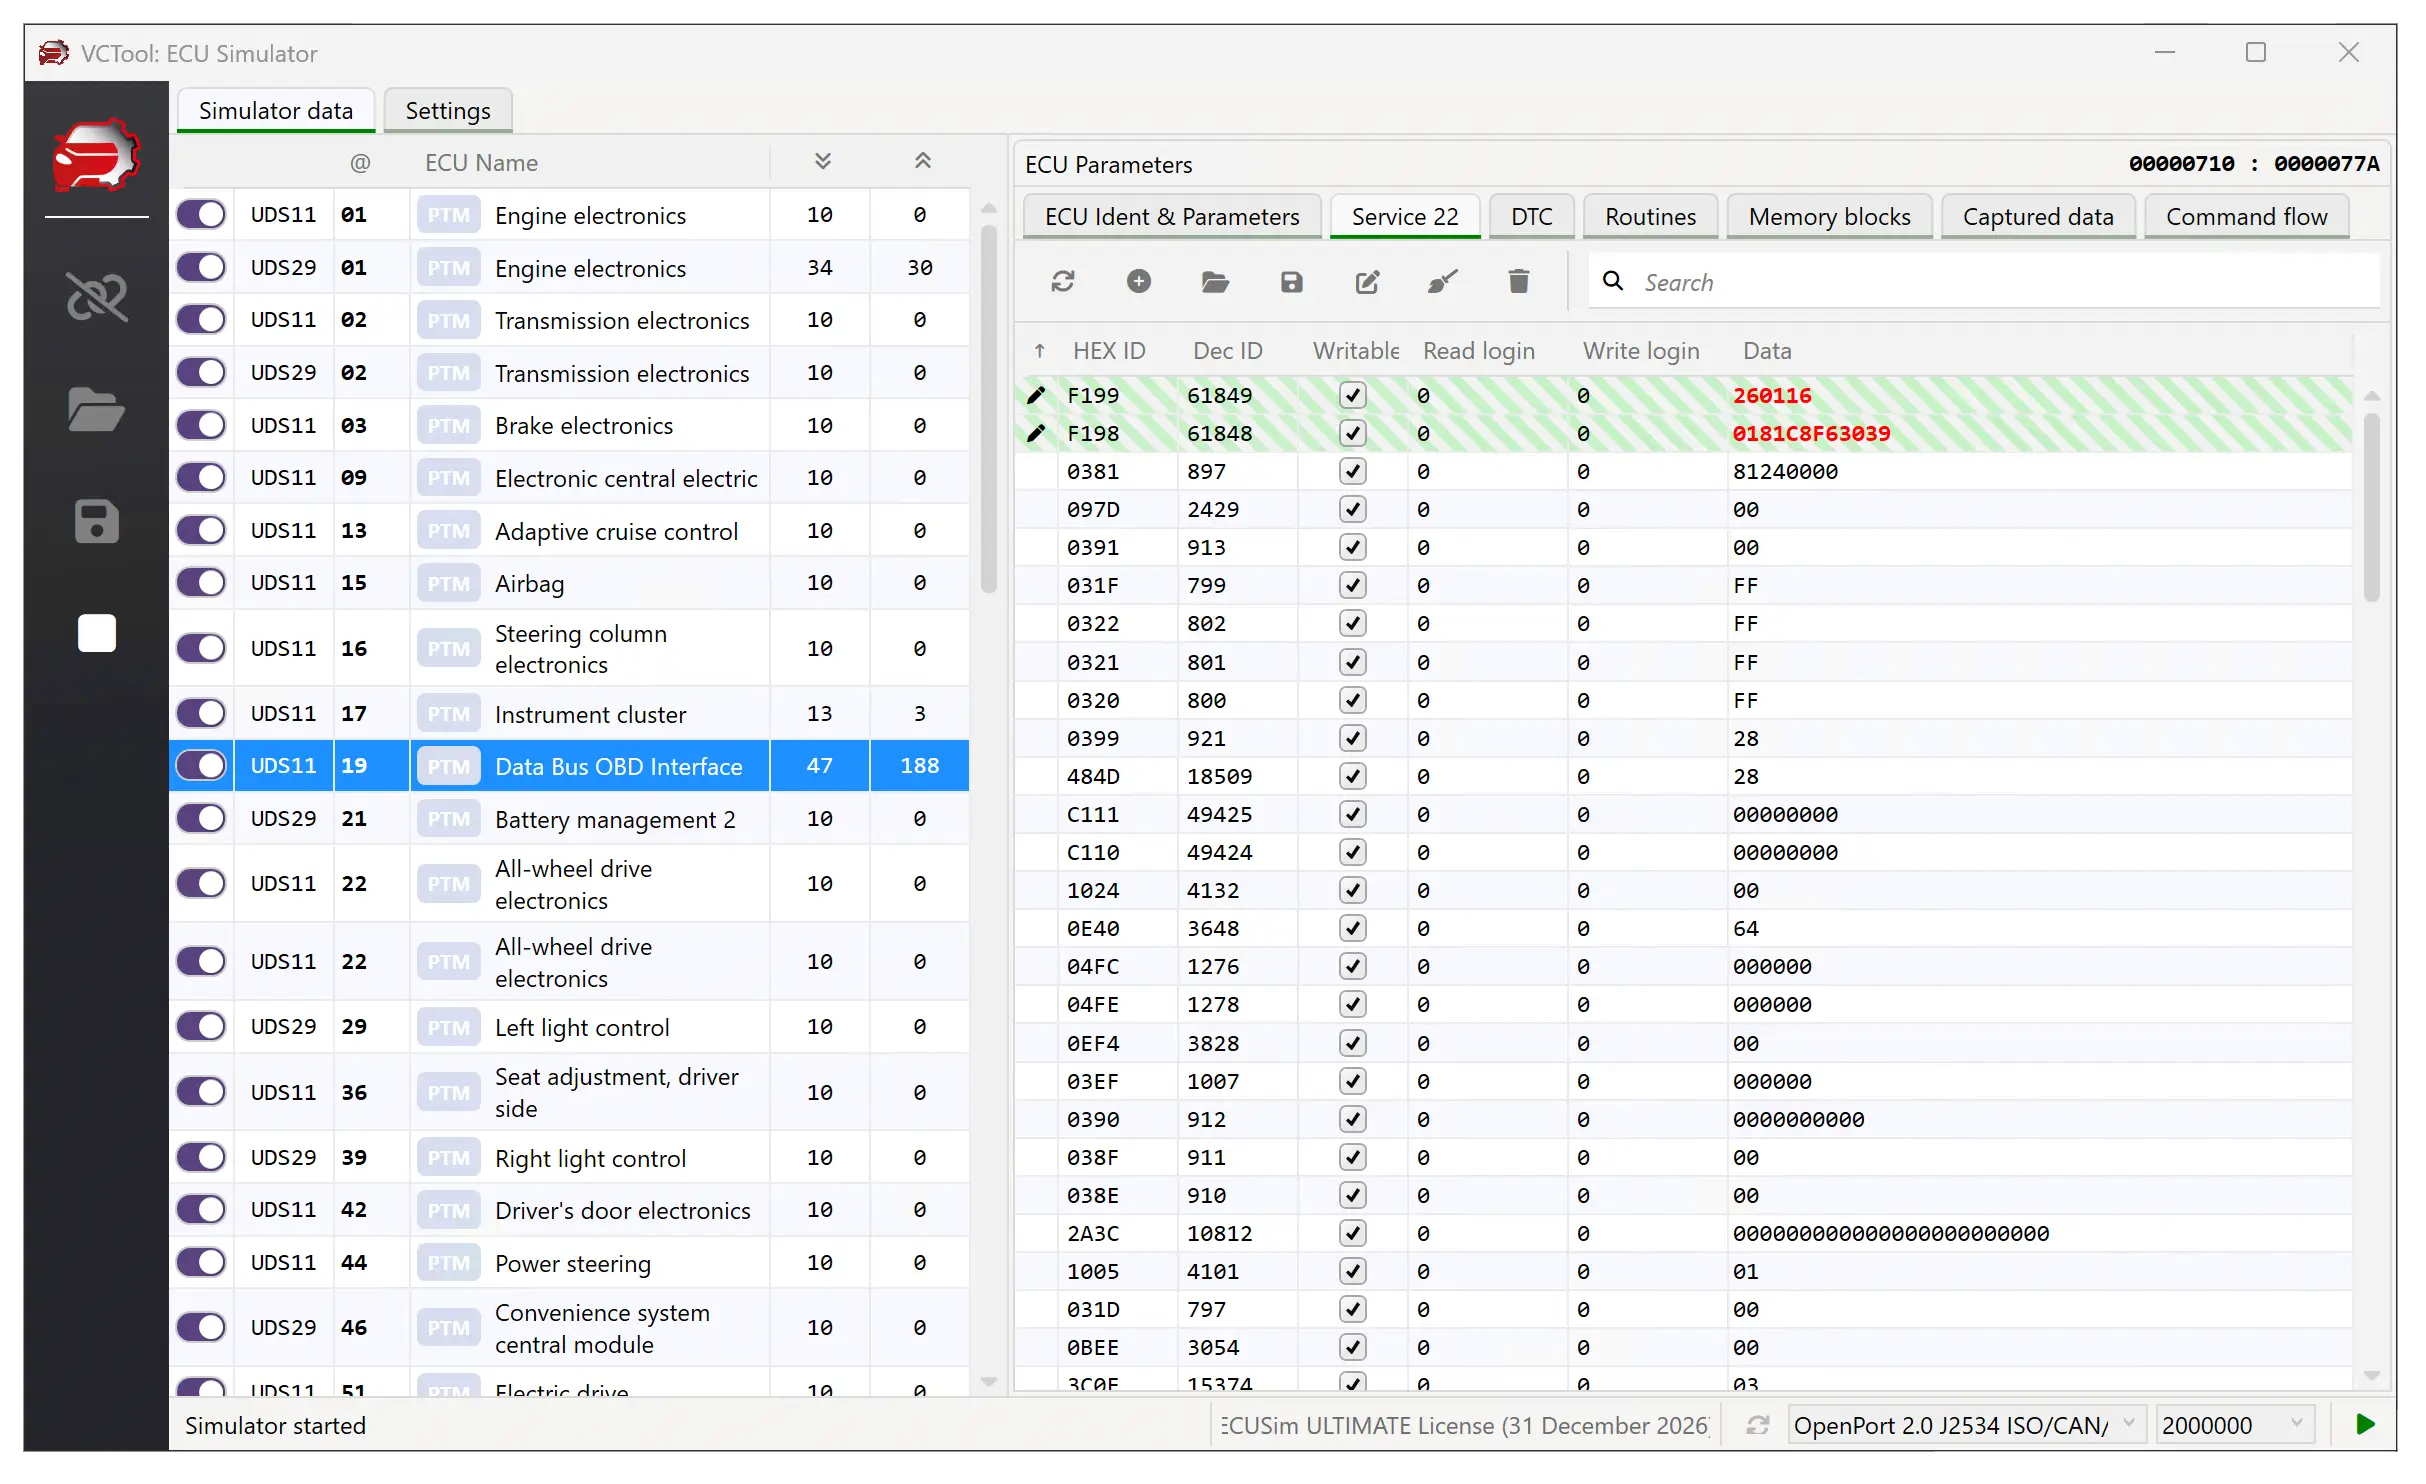Click the edit pencil-square icon in toolbar

[x=1367, y=282]
